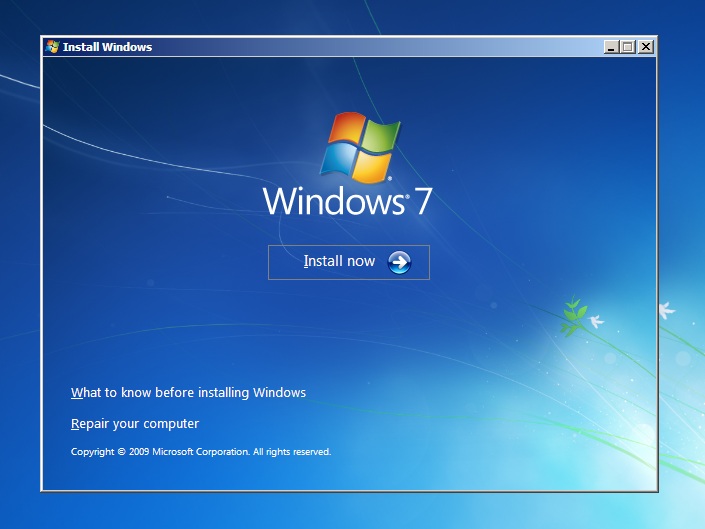705x529 pixels.
Task: Maximize the Install Windows window
Action: coord(628,47)
